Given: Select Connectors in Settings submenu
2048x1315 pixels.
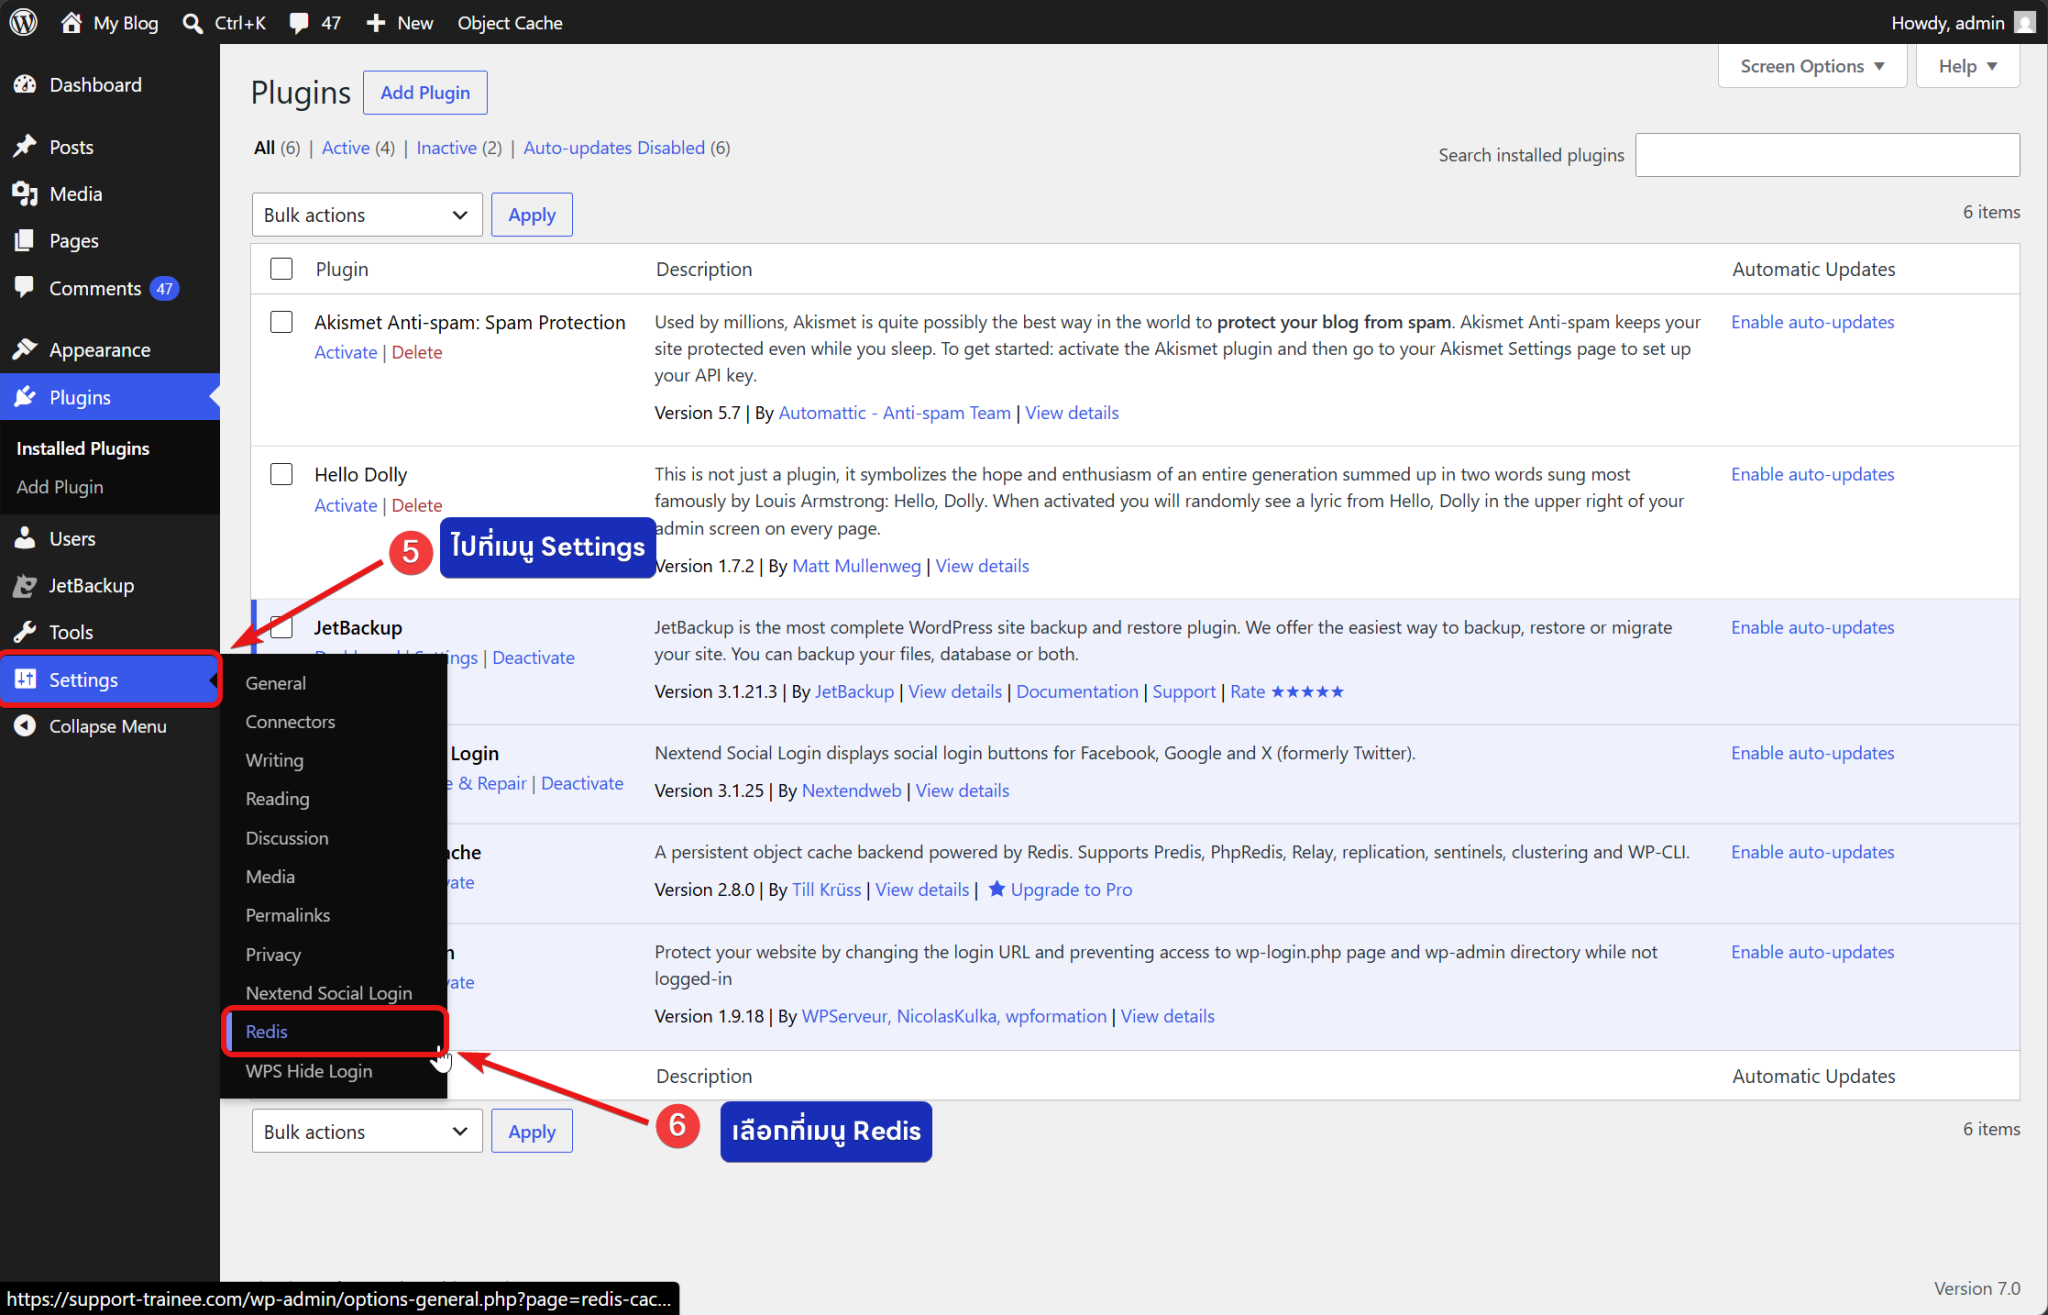Looking at the screenshot, I should point(290,721).
